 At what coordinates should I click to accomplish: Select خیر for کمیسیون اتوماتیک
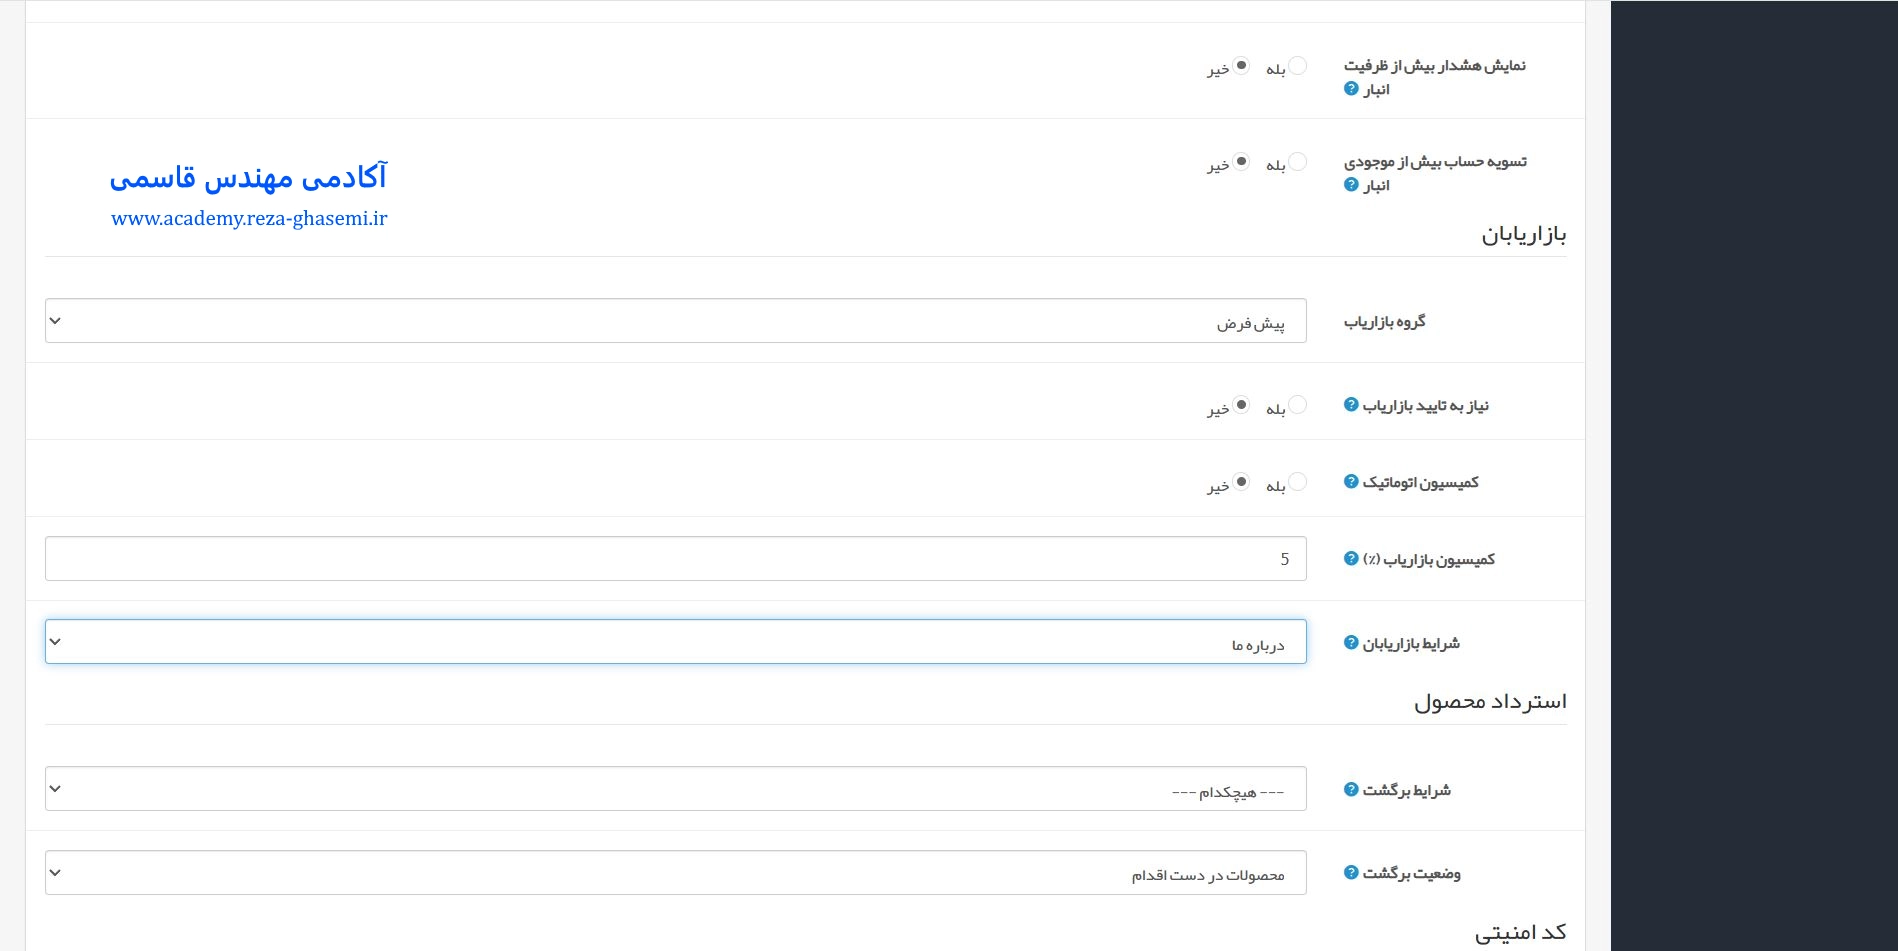point(1241,482)
